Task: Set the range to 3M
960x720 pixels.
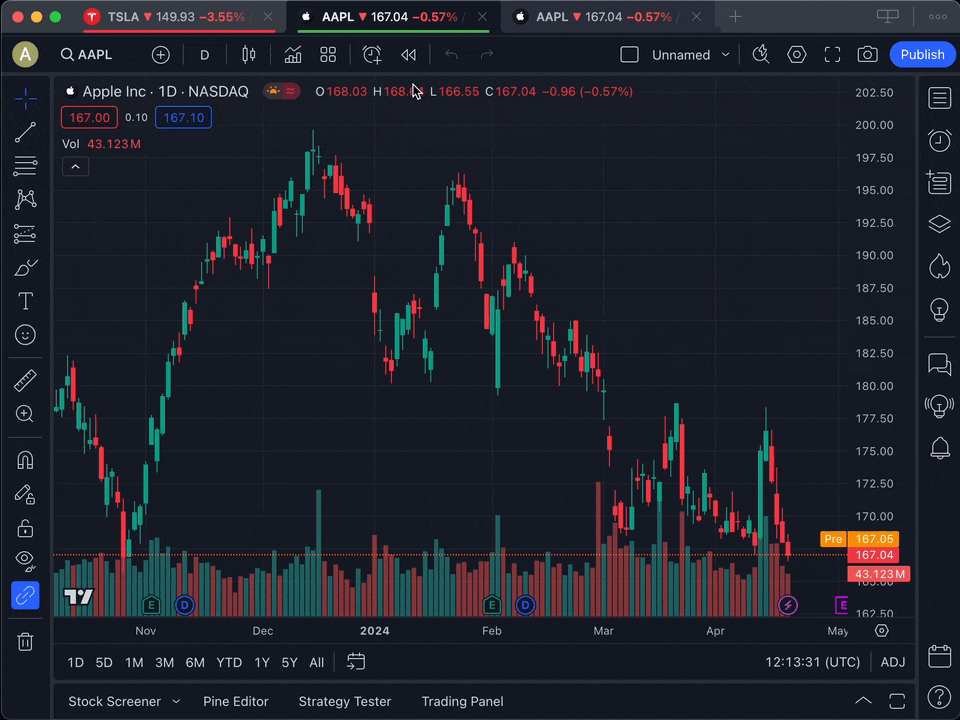Action: click(164, 662)
